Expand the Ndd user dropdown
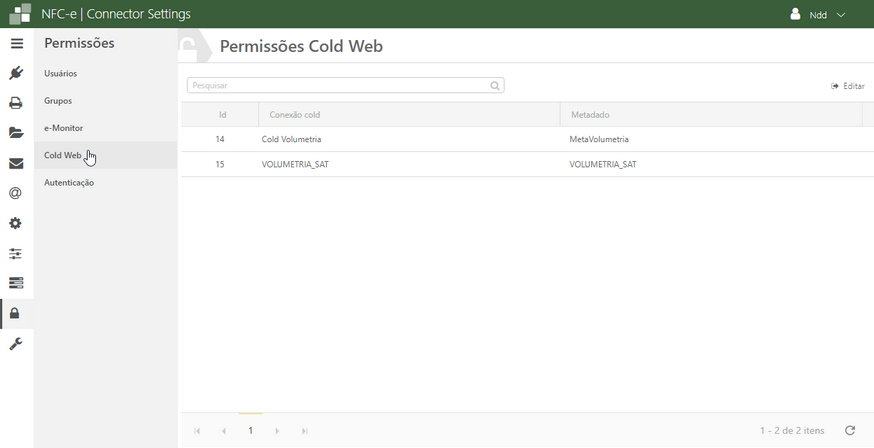Image resolution: width=874 pixels, height=448 pixels. (818, 15)
